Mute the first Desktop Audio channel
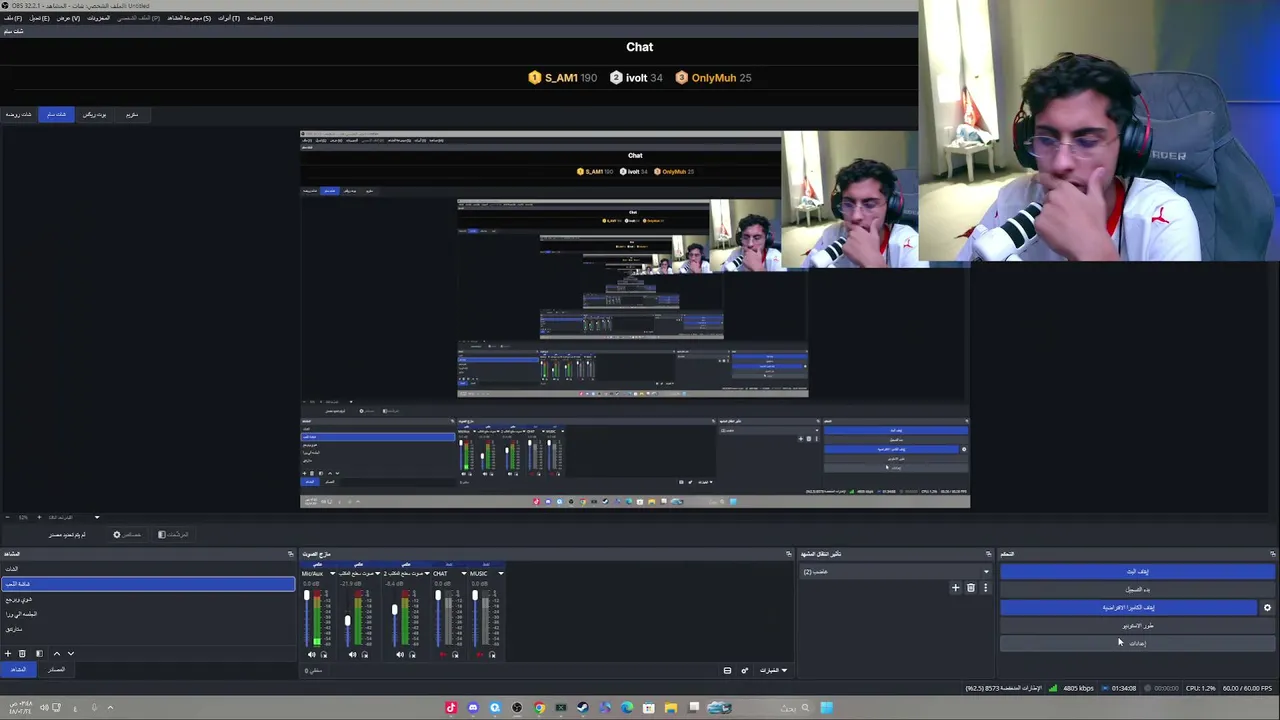Viewport: 1280px width, 720px height. (x=352, y=655)
